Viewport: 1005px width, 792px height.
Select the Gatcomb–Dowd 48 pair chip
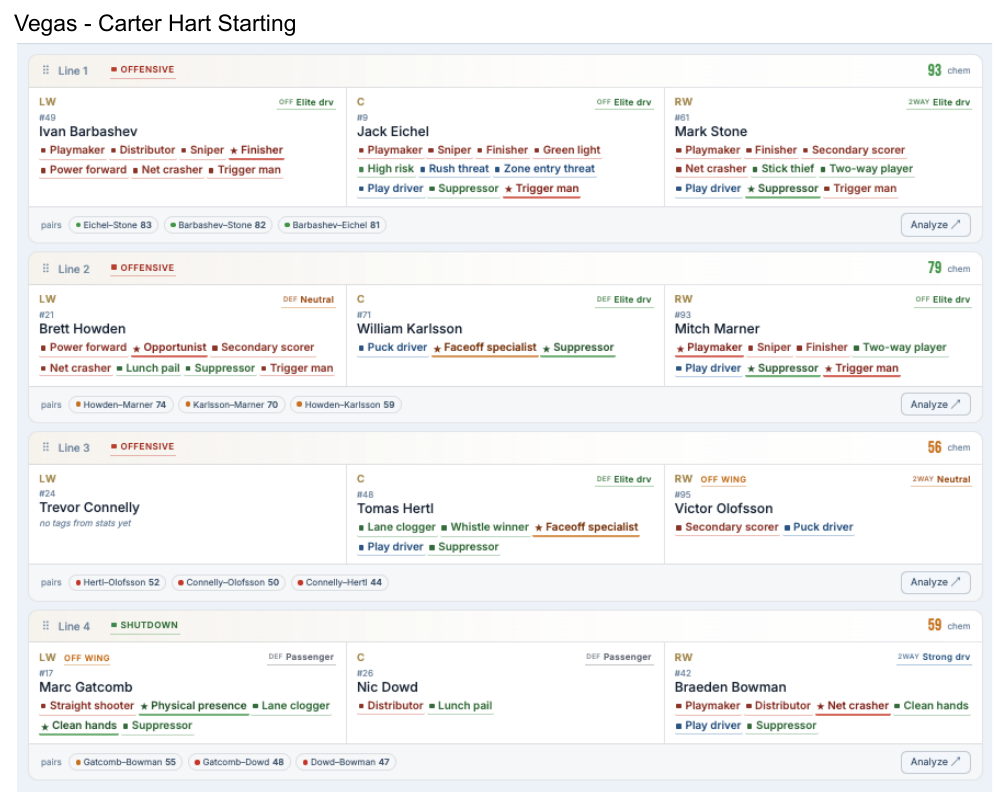pos(239,762)
